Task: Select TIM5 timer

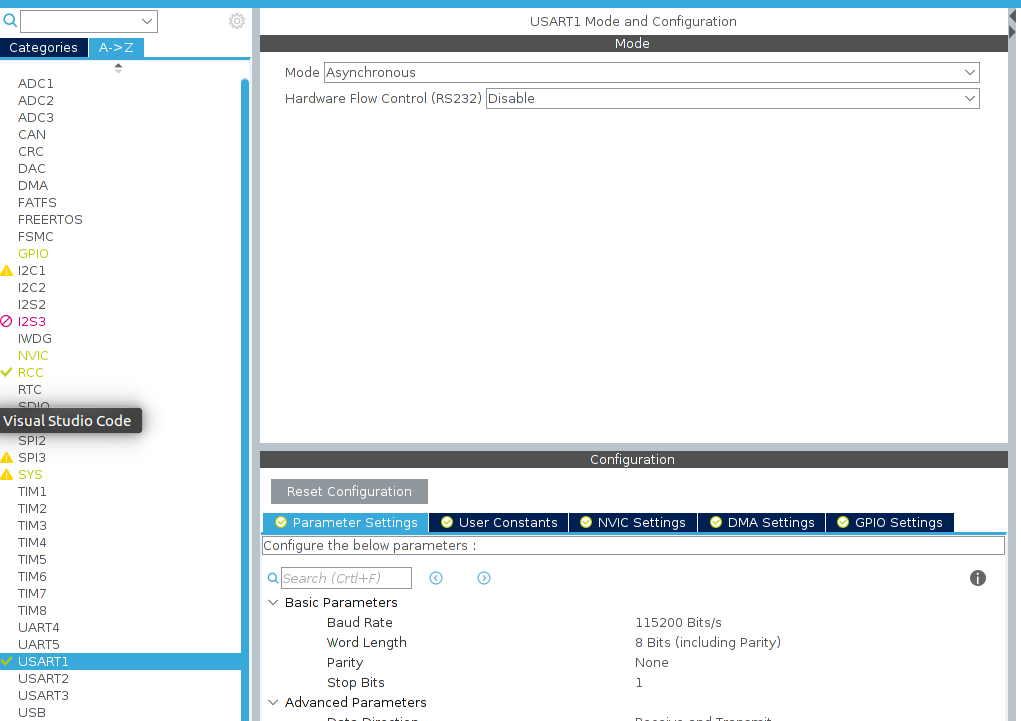Action: click(33, 559)
